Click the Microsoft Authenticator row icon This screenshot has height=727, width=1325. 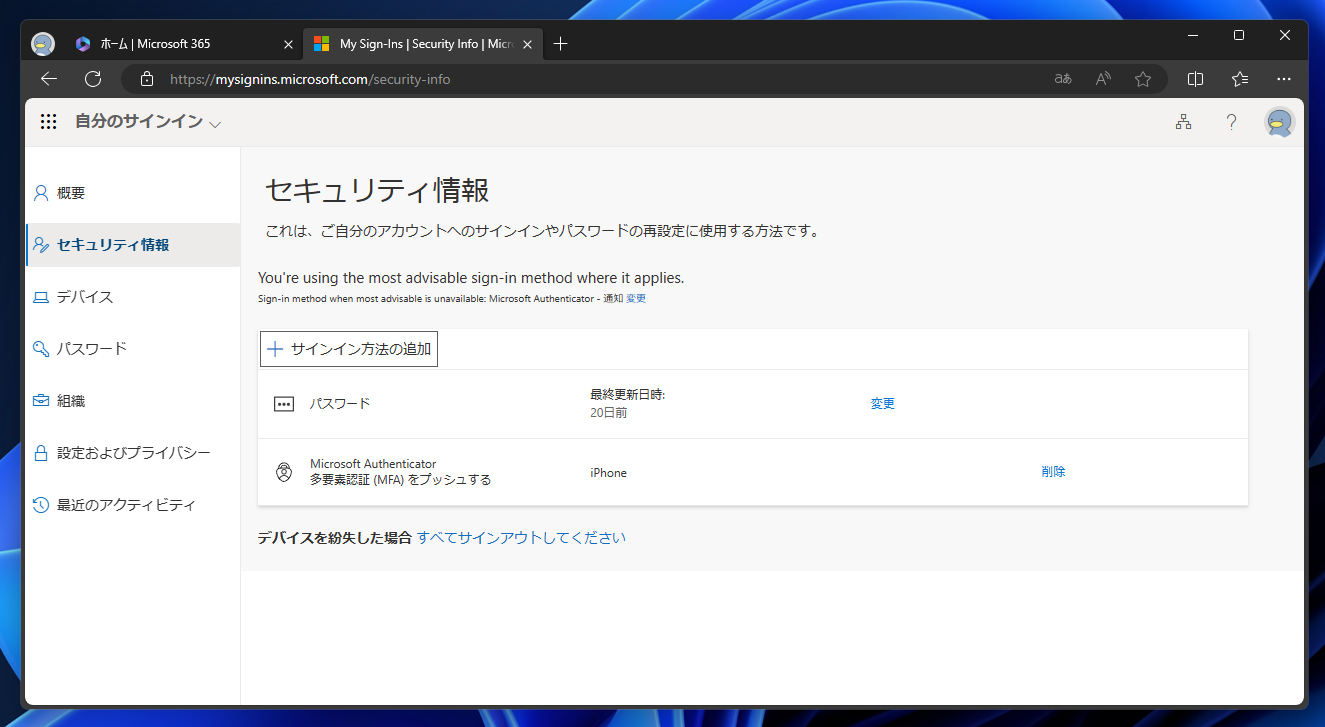284,472
